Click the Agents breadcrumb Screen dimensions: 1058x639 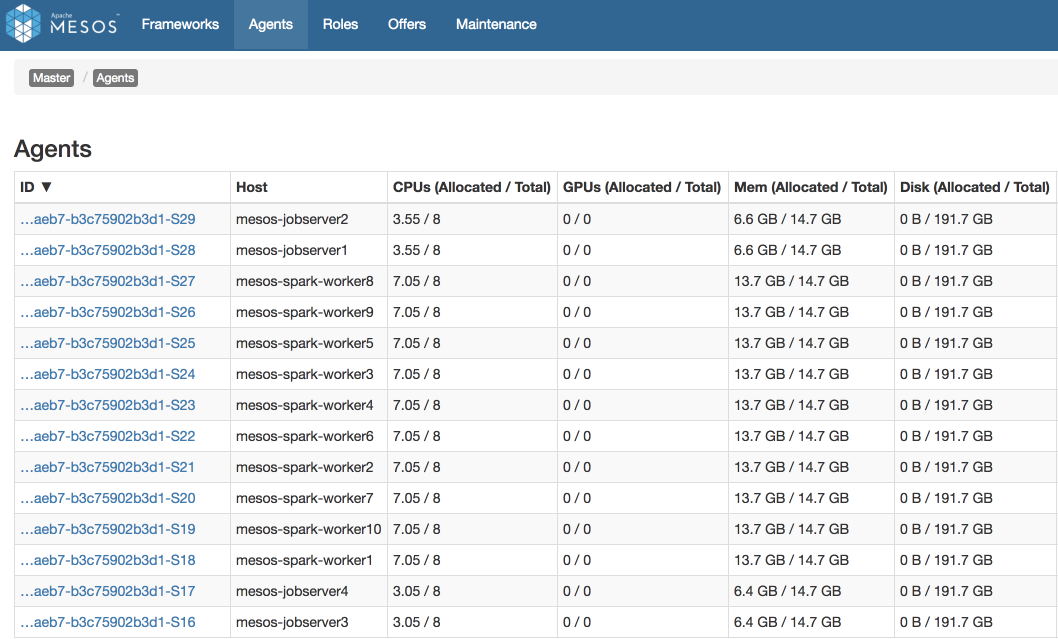115,78
